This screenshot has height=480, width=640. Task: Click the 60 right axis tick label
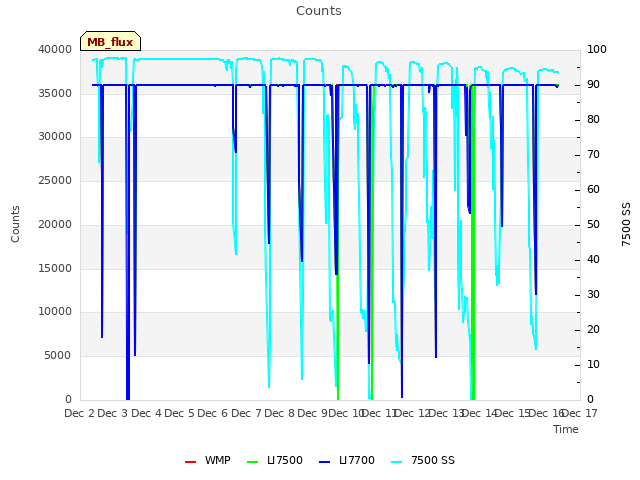(x=593, y=189)
